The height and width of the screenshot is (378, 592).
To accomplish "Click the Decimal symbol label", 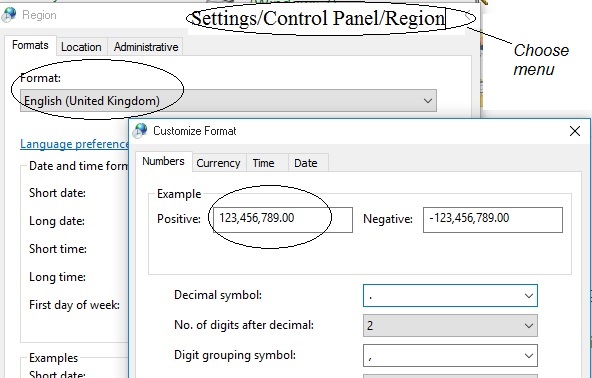I will (x=218, y=295).
